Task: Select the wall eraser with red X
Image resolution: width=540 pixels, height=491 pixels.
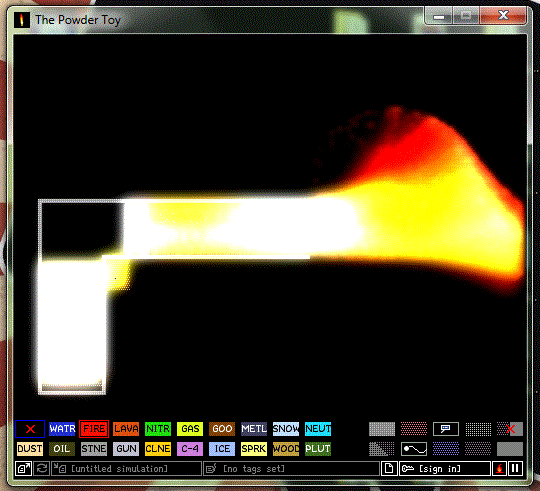Action: click(510, 429)
